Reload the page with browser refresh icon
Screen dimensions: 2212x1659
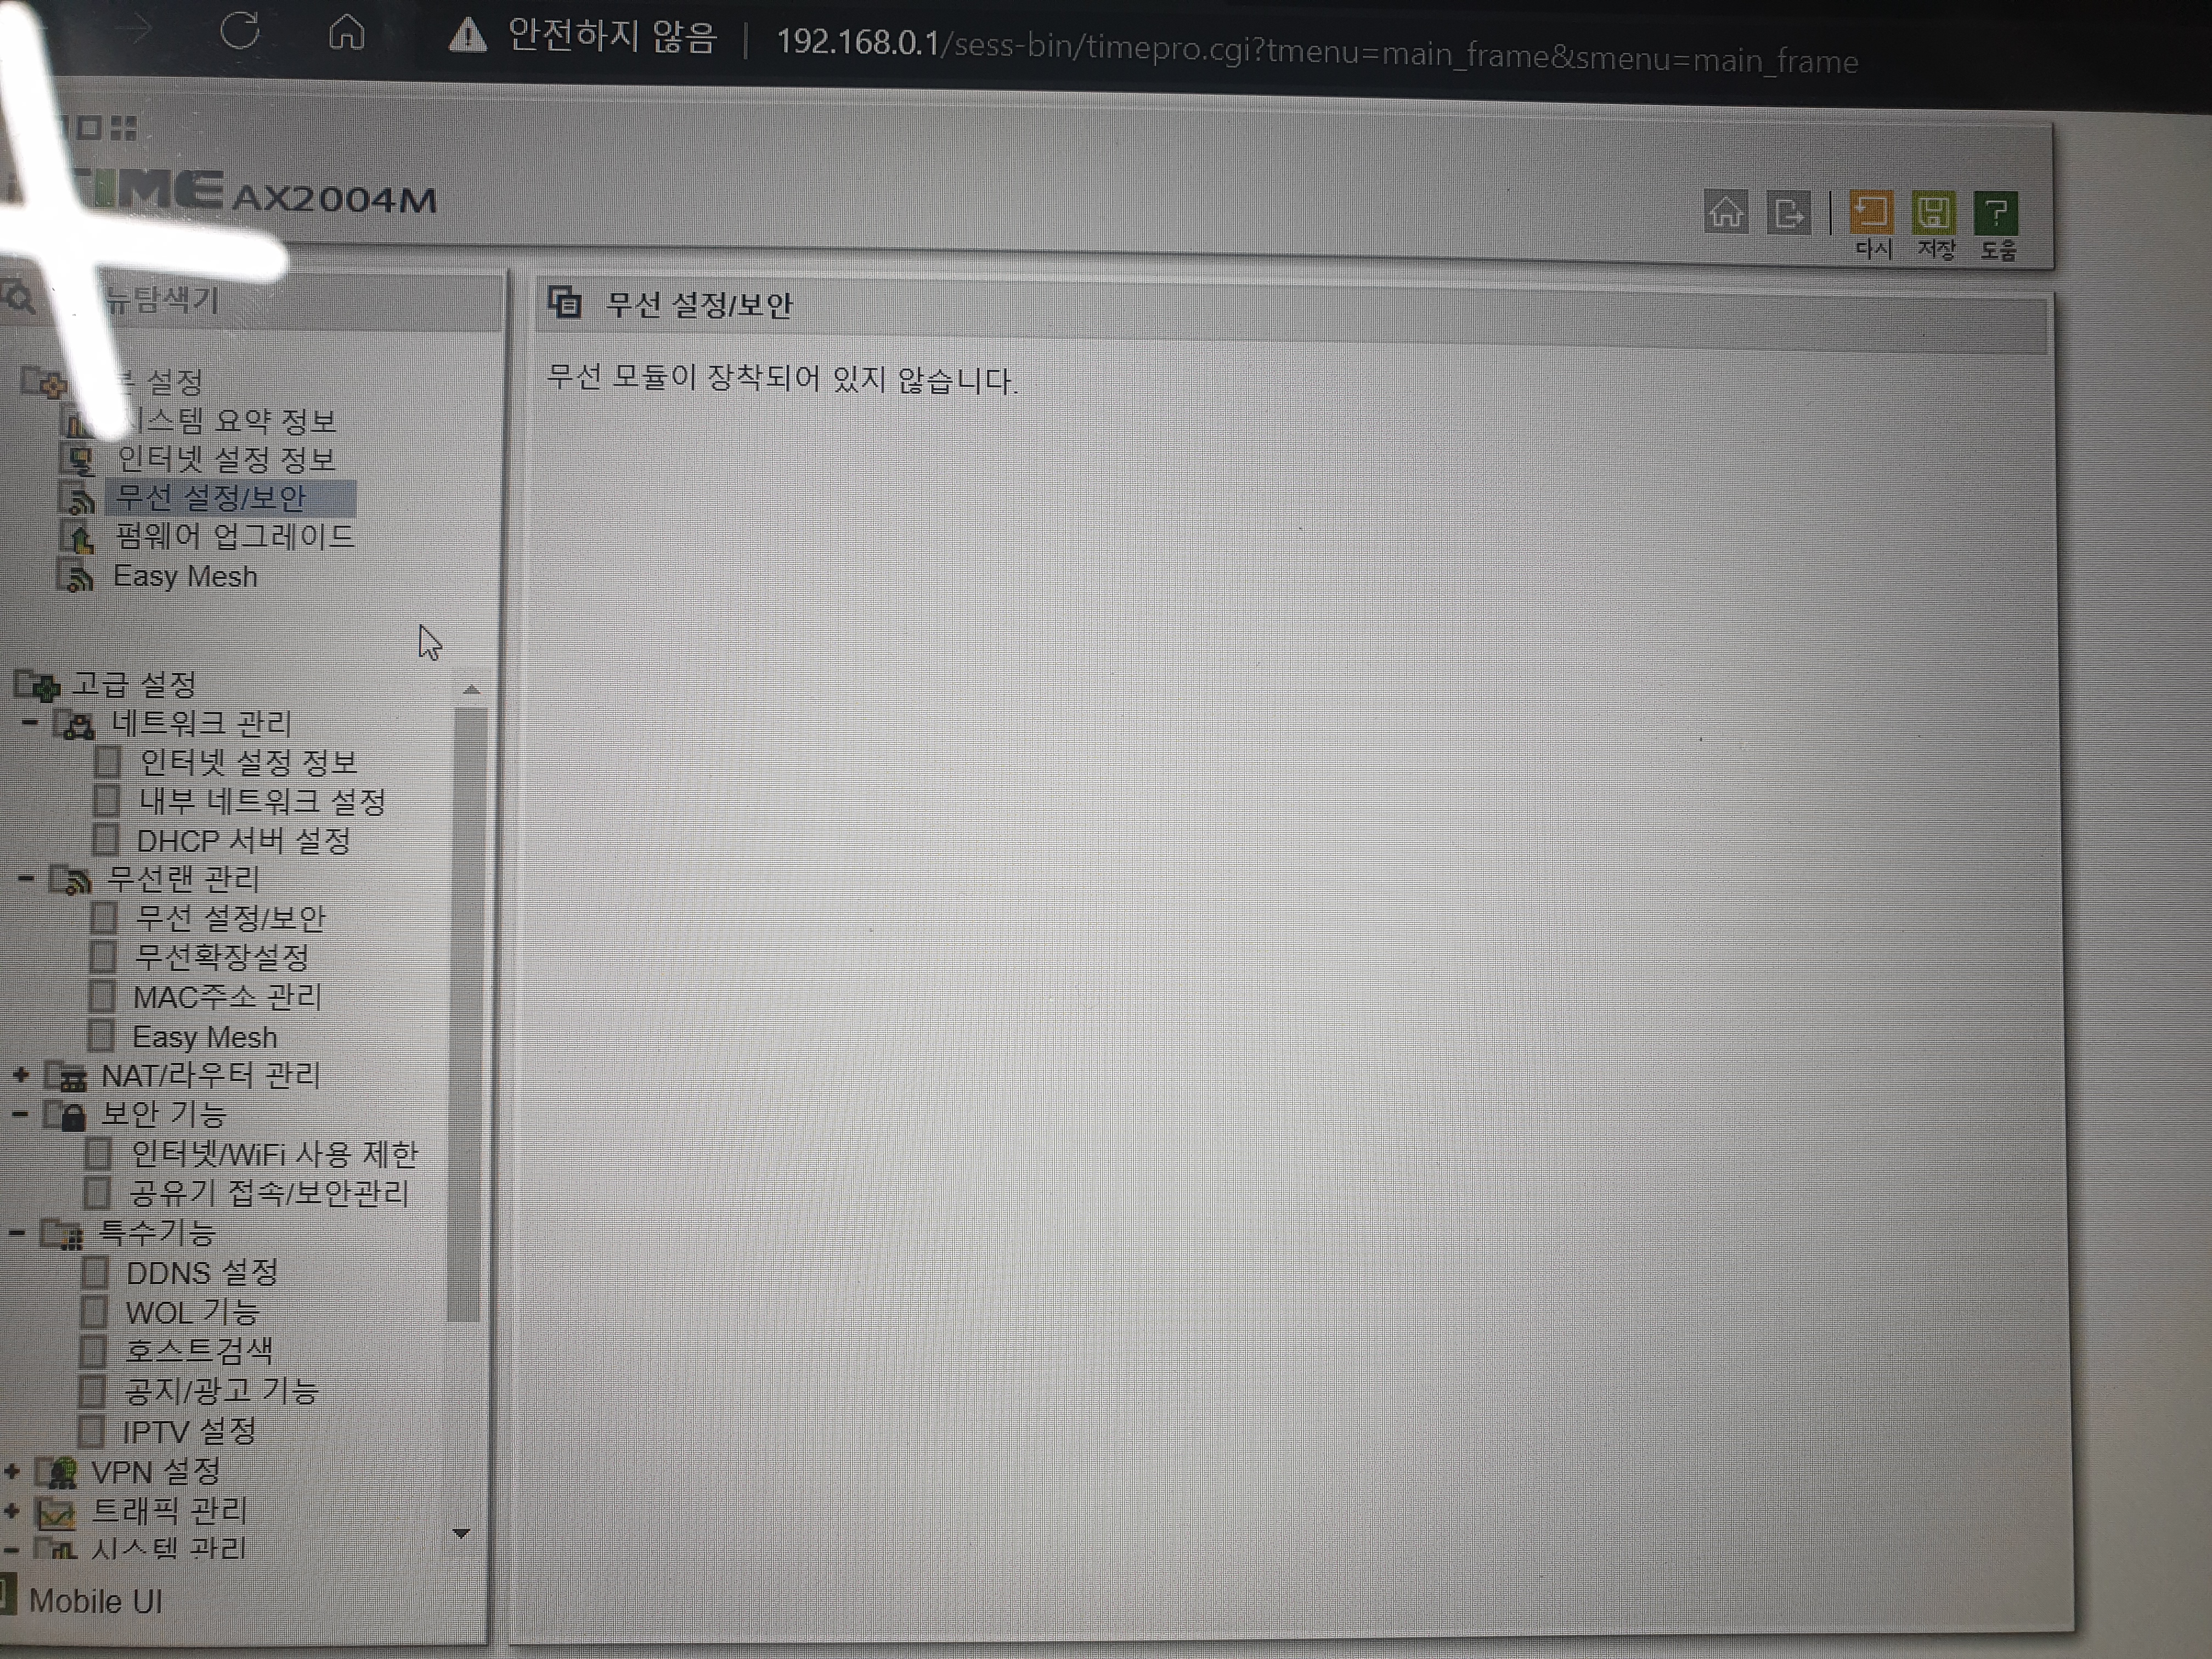(x=240, y=31)
